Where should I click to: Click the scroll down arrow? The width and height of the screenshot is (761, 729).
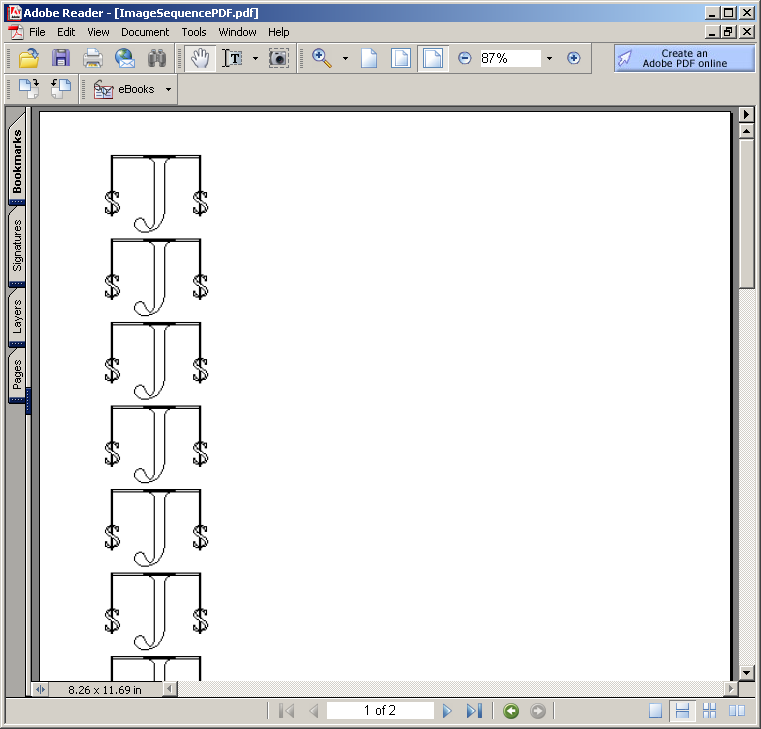pyautogui.click(x=746, y=673)
